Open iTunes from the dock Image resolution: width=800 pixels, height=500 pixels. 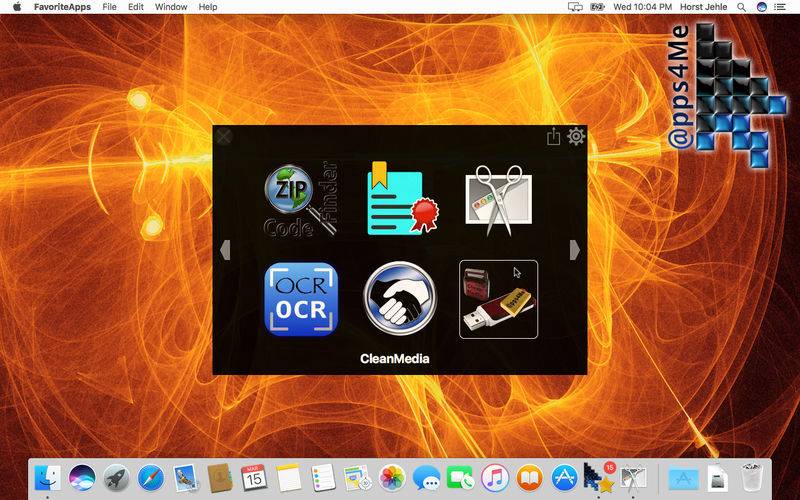click(495, 478)
